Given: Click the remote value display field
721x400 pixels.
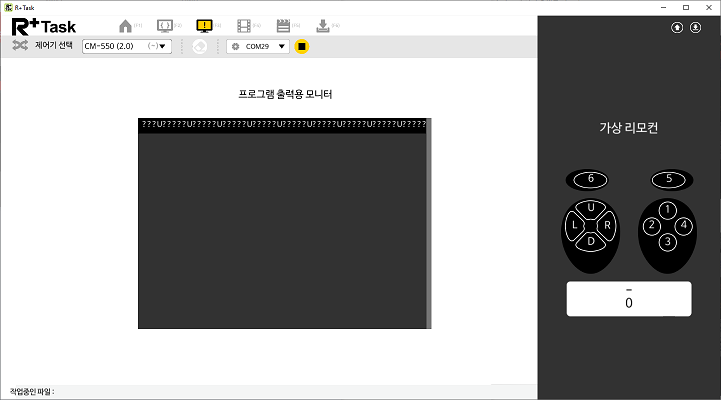Looking at the screenshot, I should (x=628, y=299).
